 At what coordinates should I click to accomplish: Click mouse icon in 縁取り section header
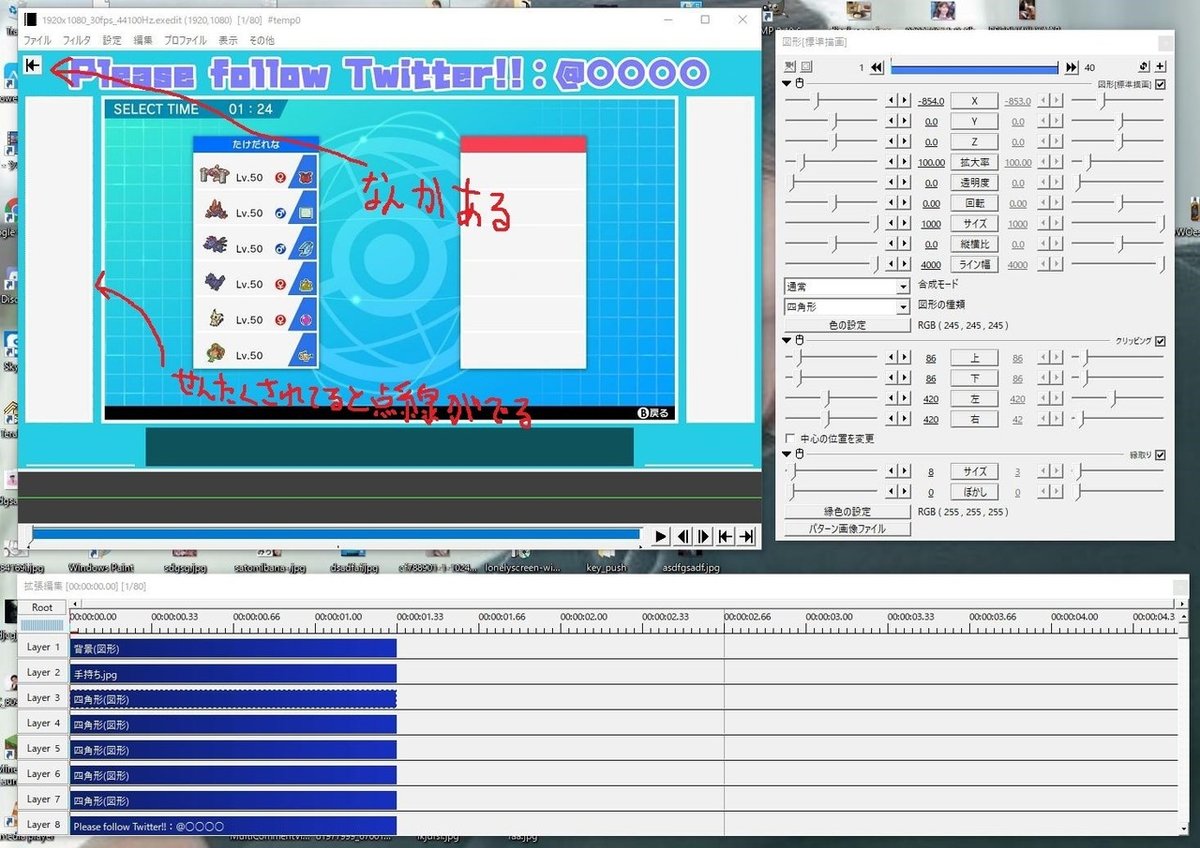point(800,455)
